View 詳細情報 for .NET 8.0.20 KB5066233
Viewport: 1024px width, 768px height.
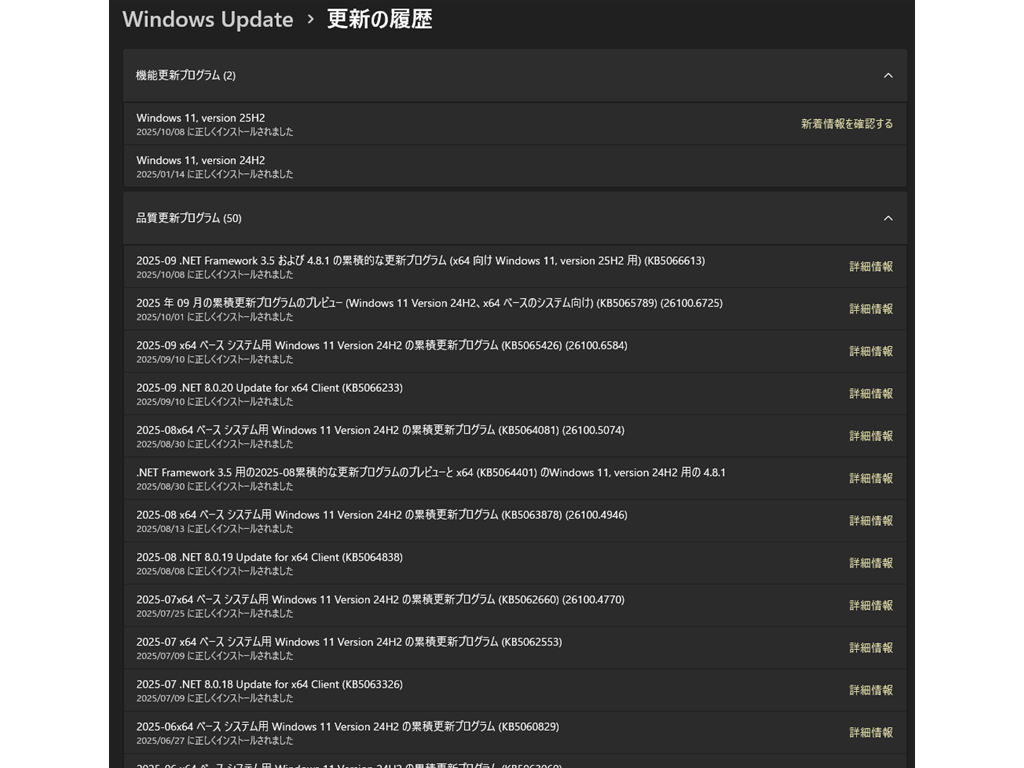tap(870, 394)
